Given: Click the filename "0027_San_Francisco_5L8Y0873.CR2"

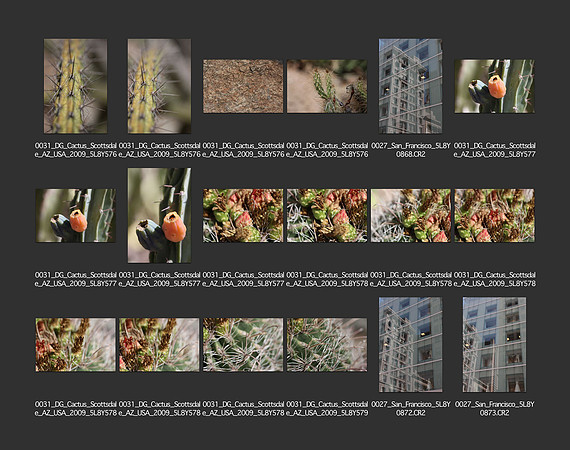Looking at the screenshot, I should click(494, 408).
